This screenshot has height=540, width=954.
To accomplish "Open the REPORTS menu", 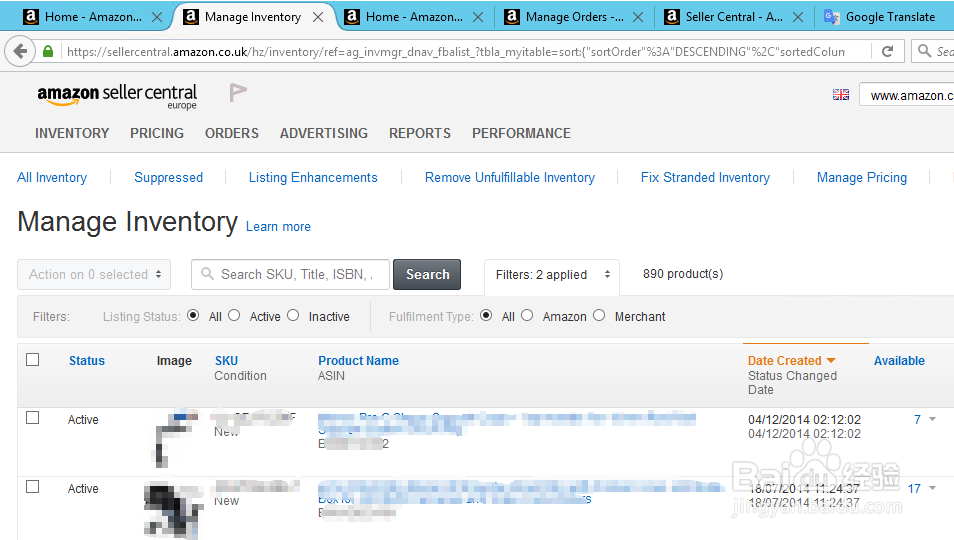I will 420,133.
